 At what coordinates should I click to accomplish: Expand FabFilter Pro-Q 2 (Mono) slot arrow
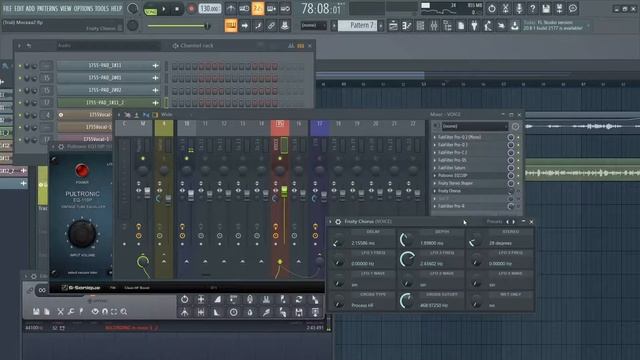[x=435, y=137]
